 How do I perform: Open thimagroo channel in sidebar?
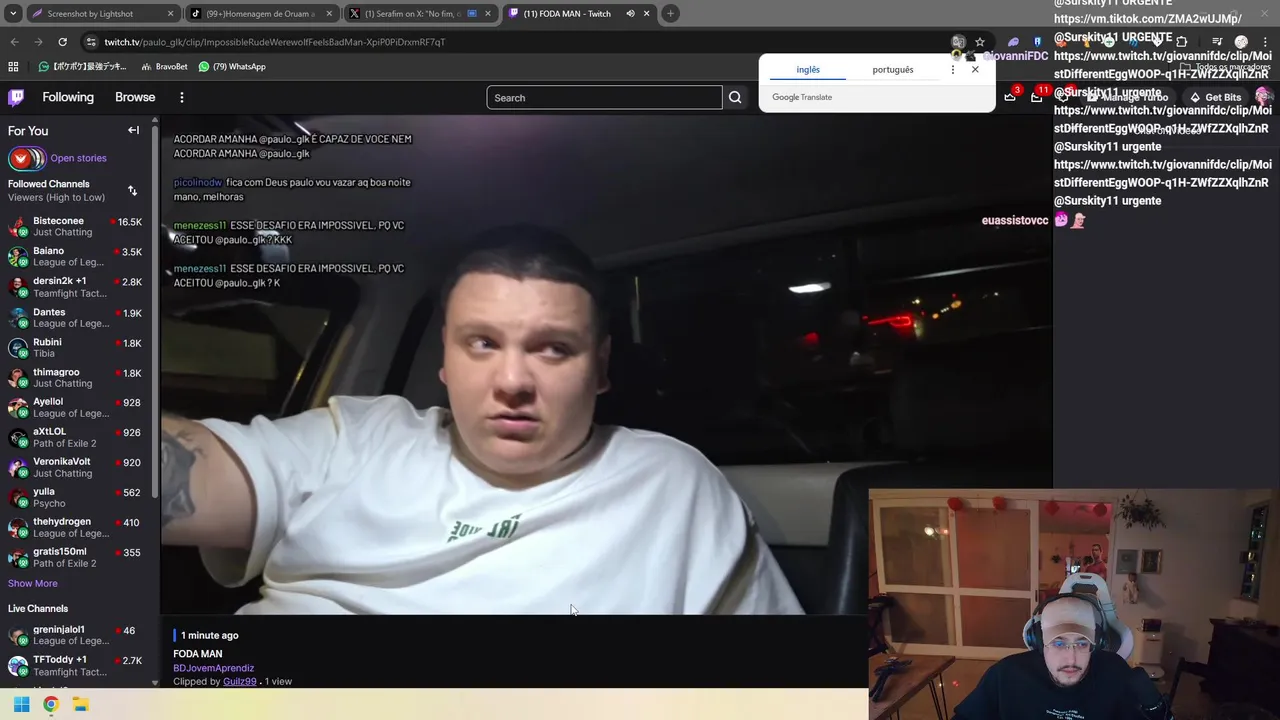[75, 377]
